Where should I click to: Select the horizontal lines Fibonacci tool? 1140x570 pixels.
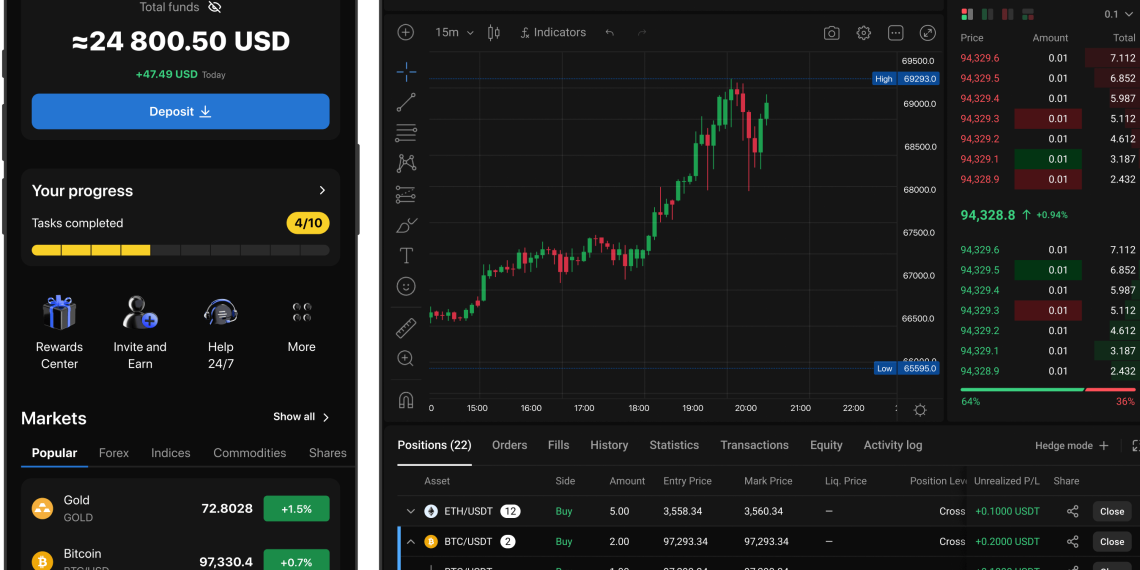pos(406,133)
